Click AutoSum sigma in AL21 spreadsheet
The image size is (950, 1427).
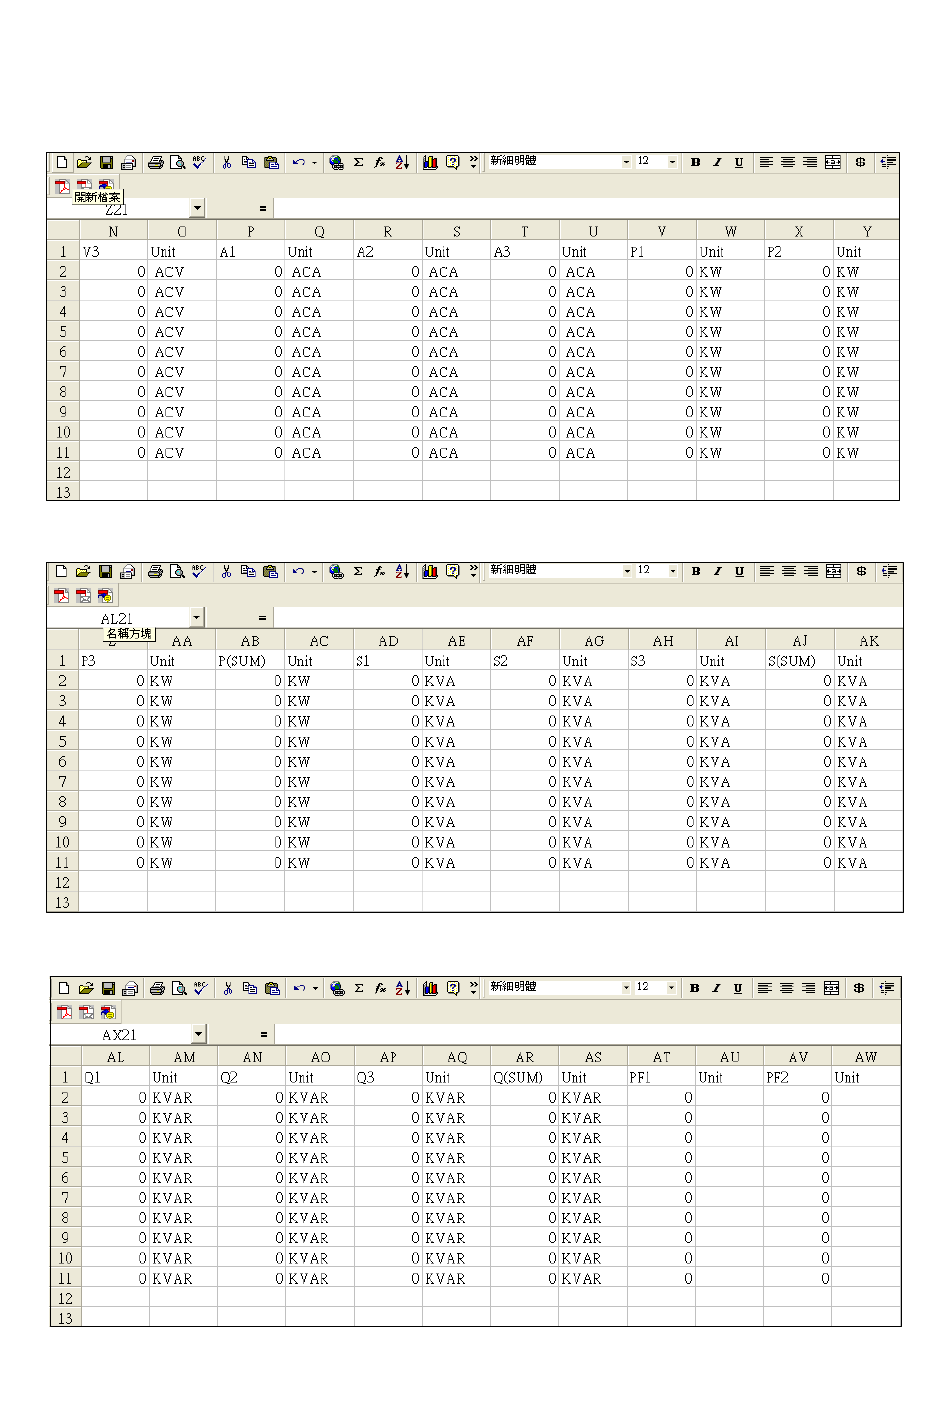(x=358, y=571)
